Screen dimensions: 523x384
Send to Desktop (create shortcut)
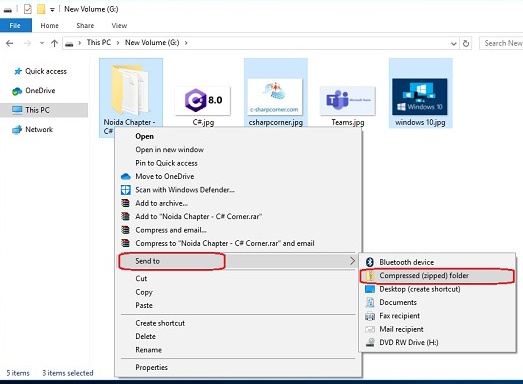point(437,289)
